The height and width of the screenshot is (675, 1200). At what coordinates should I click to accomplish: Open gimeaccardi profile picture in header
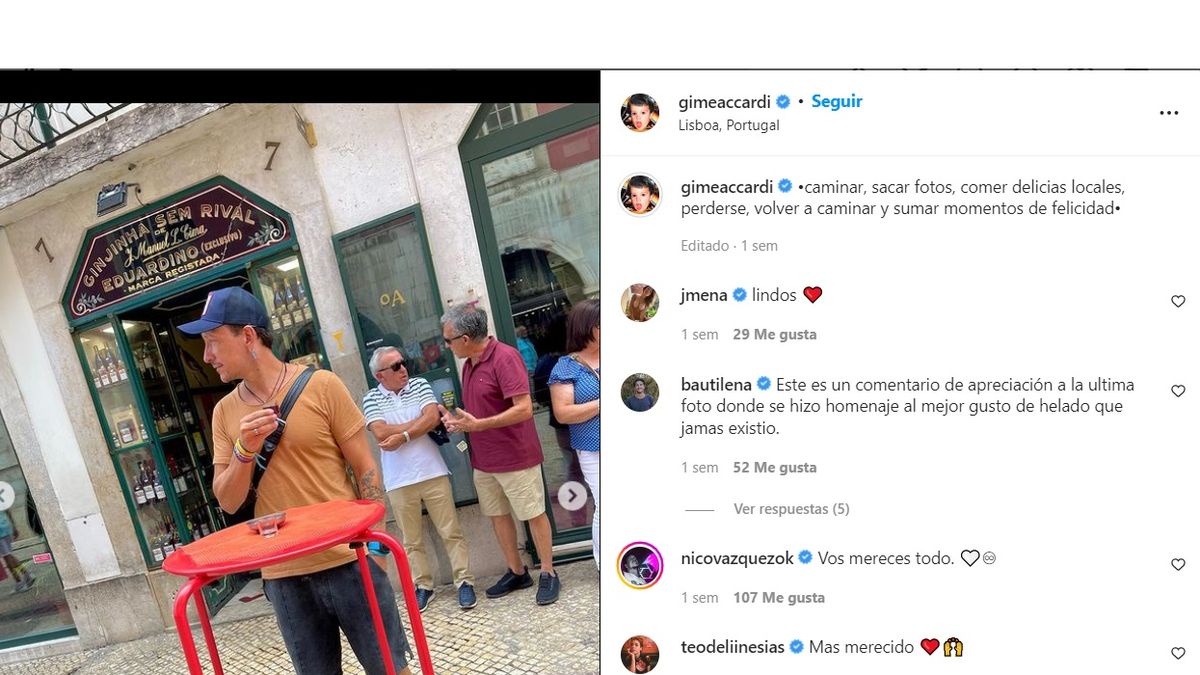(640, 112)
